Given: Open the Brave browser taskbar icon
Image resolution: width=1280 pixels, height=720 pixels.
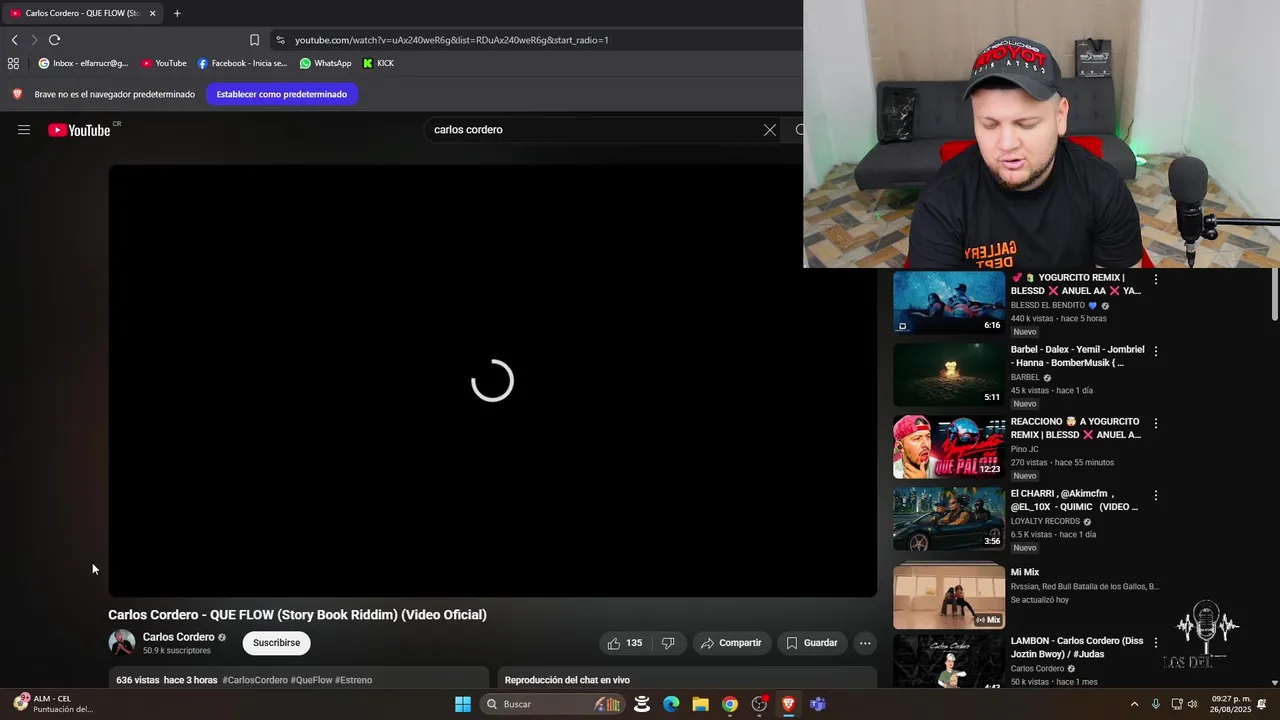Looking at the screenshot, I should click(788, 704).
